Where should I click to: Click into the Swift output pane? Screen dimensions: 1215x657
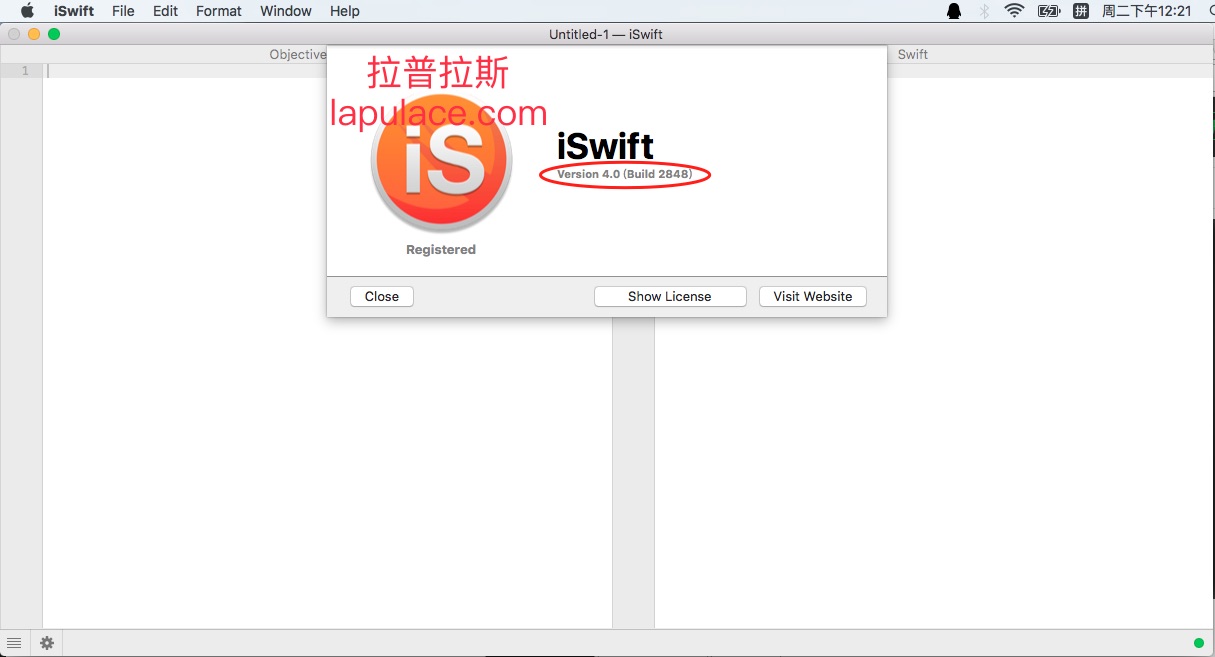930,450
